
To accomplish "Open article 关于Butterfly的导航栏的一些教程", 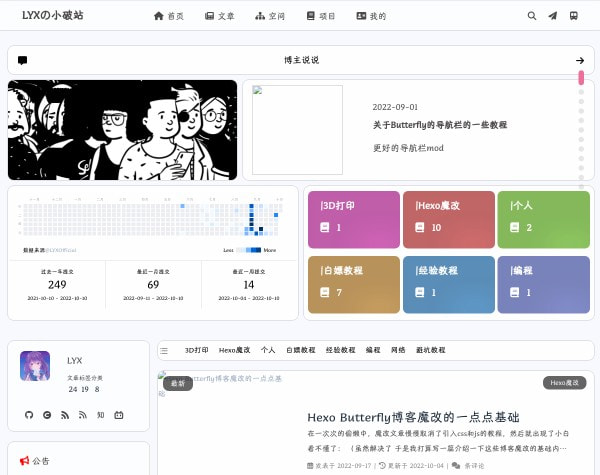I will pyautogui.click(x=439, y=125).
